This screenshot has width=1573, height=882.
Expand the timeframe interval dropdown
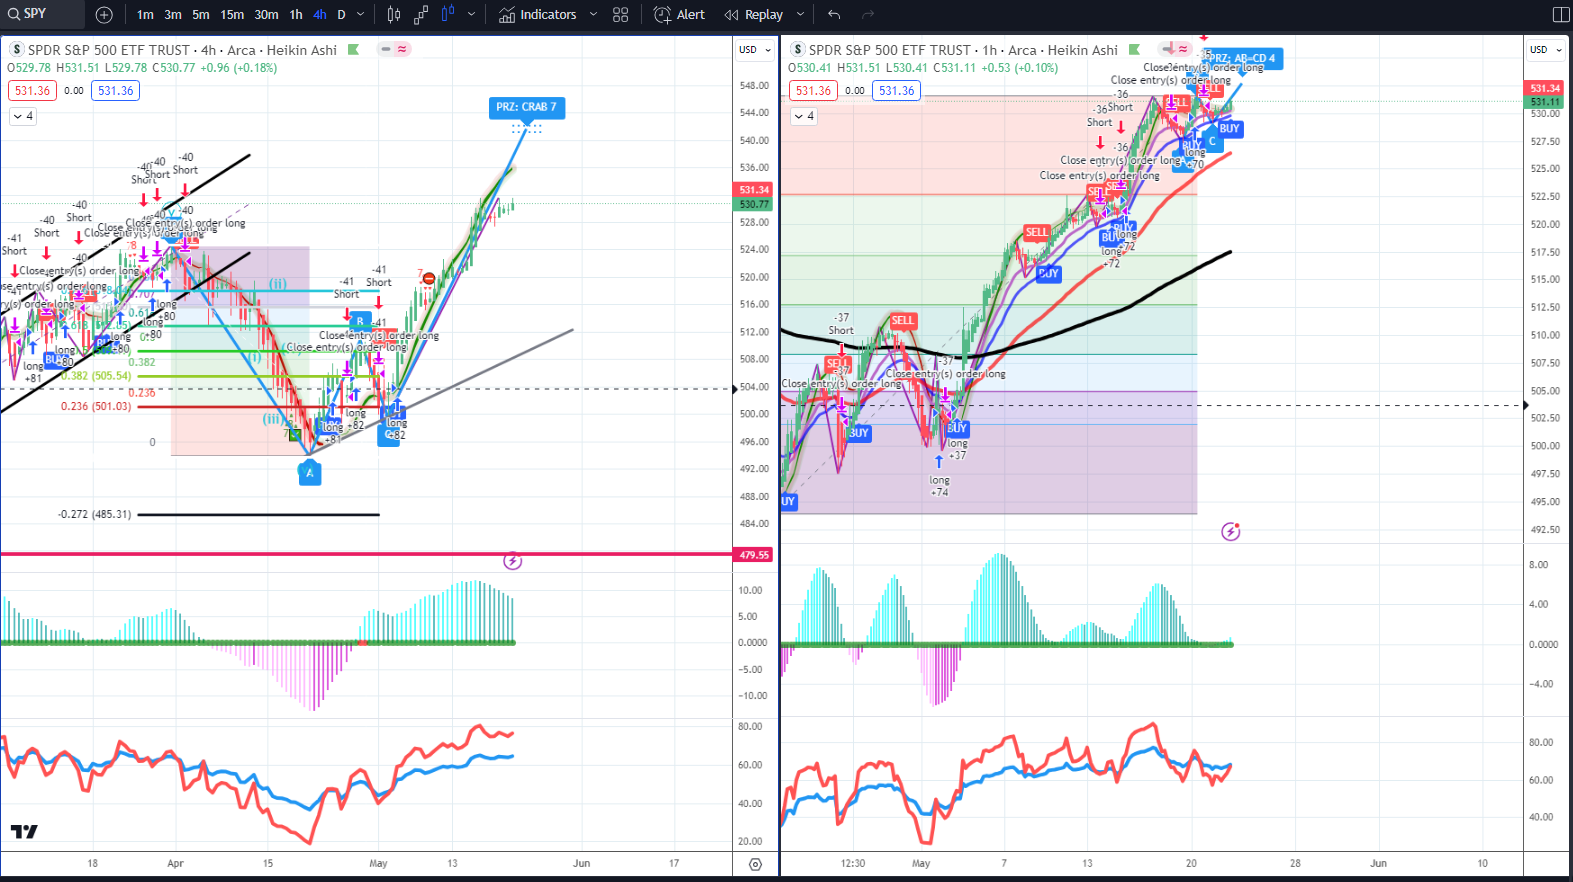click(361, 15)
